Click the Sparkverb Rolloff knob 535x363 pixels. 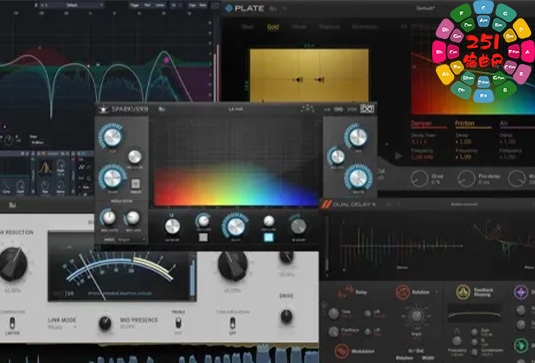coord(337,157)
